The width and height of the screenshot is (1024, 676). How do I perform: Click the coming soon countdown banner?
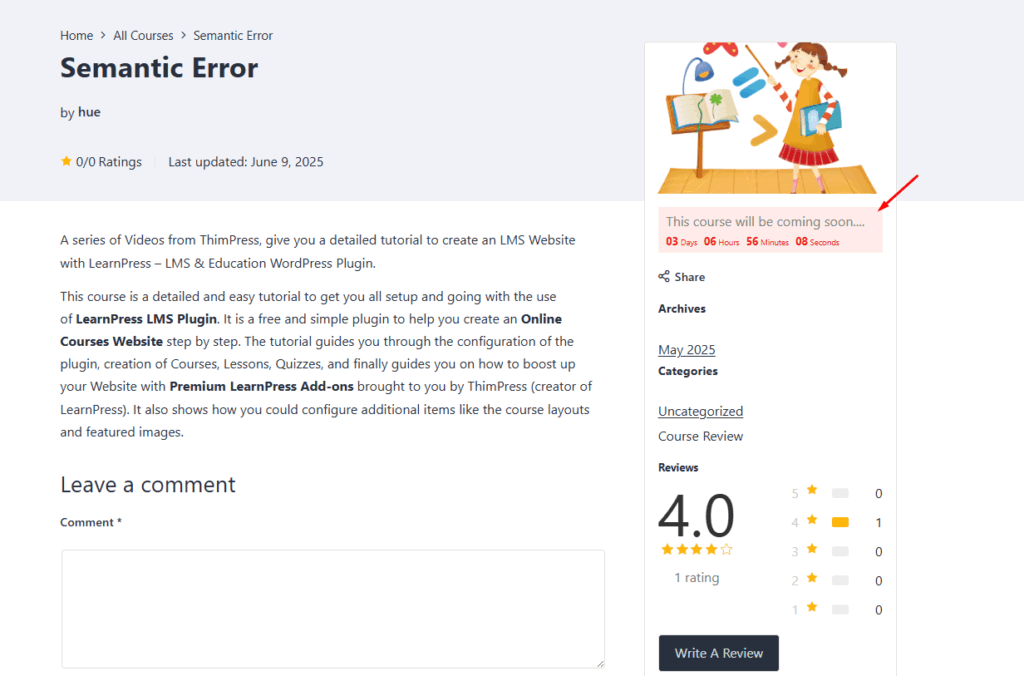(769, 230)
